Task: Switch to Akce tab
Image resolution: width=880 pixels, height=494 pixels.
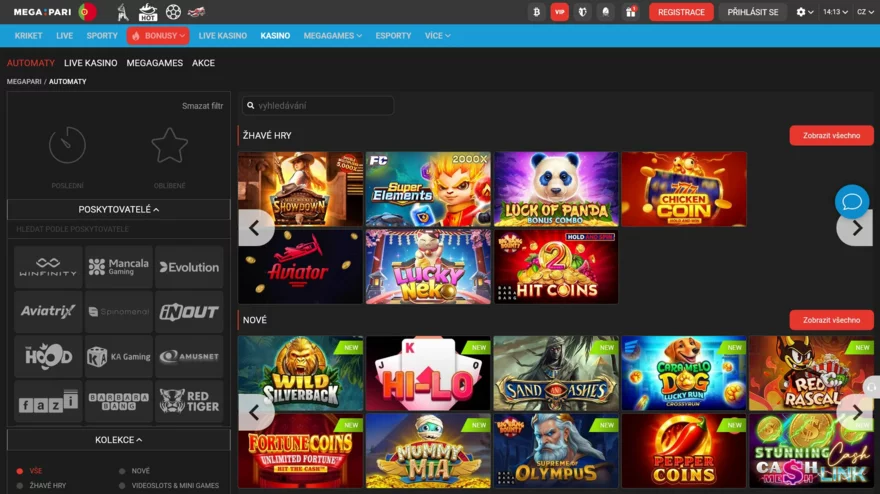Action: tap(203, 63)
